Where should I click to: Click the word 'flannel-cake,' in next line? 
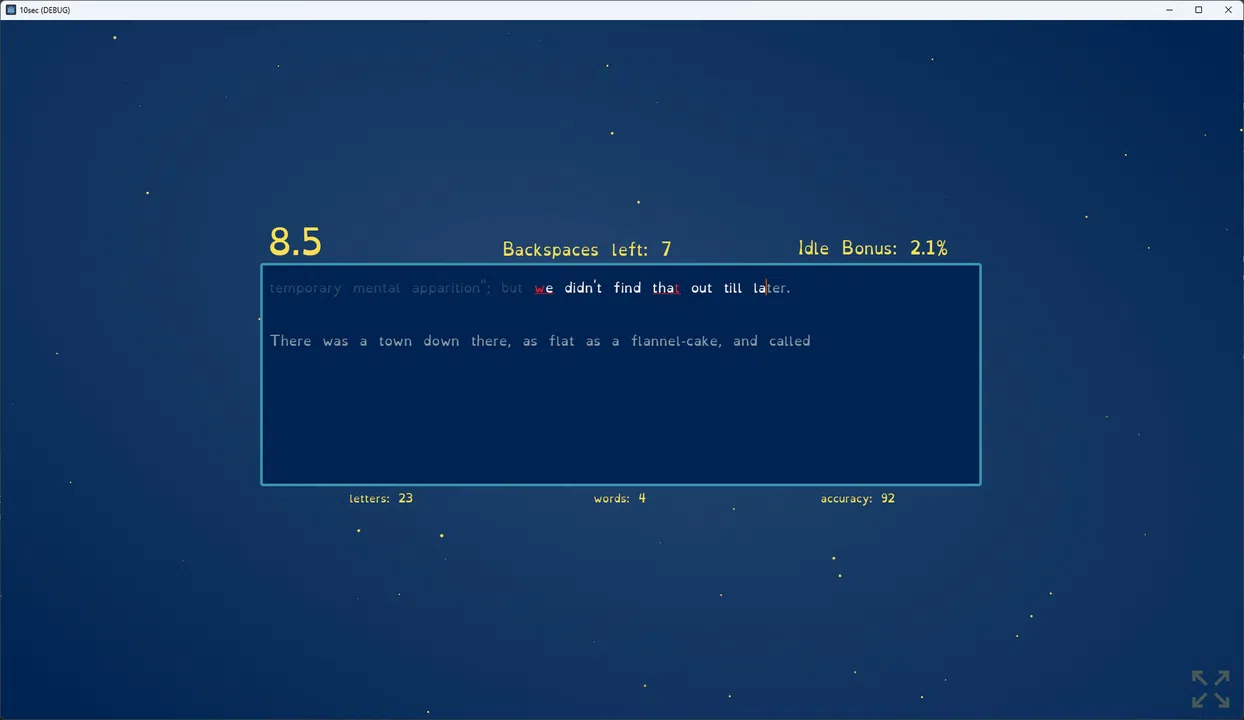point(676,341)
